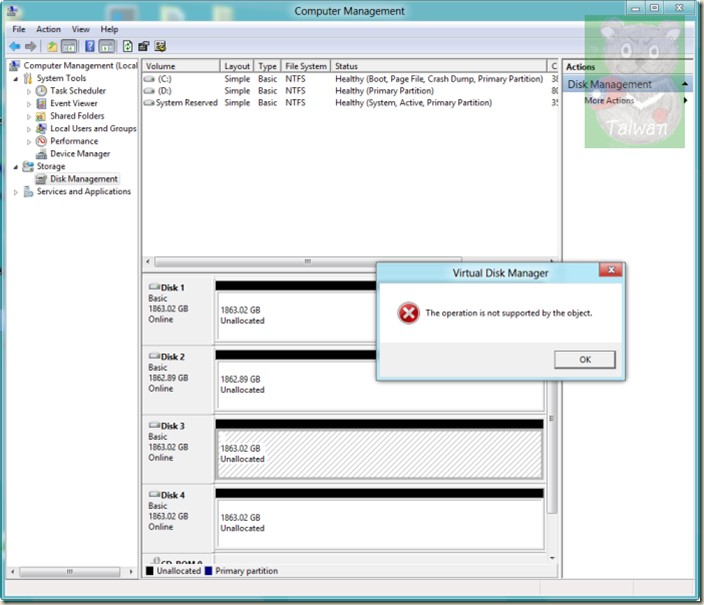Click the Refresh toolbar icon
This screenshot has width=704, height=605.
(x=128, y=46)
